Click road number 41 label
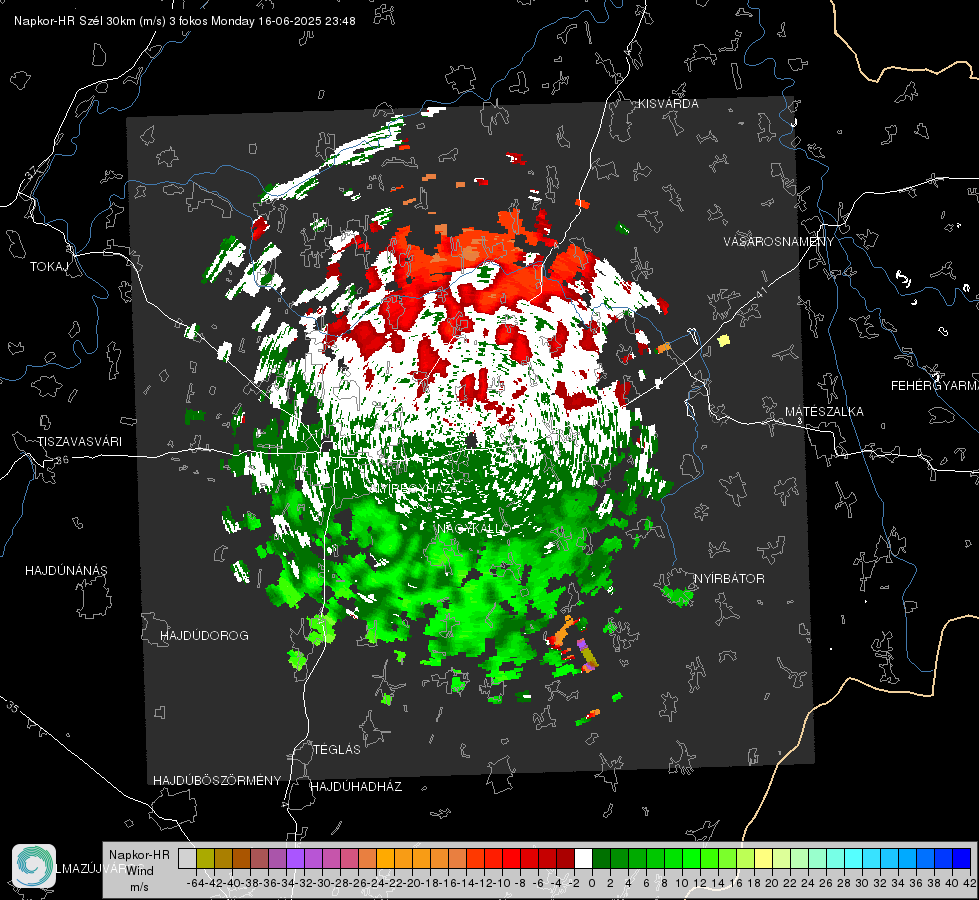This screenshot has width=979, height=900. (x=760, y=291)
